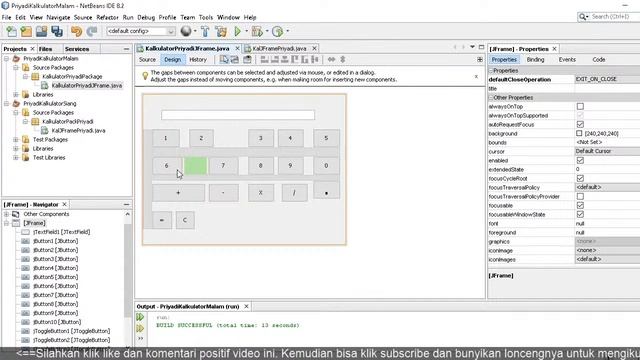Toggle the enabled property checkbox
The image size is (640, 360).
[580, 160]
